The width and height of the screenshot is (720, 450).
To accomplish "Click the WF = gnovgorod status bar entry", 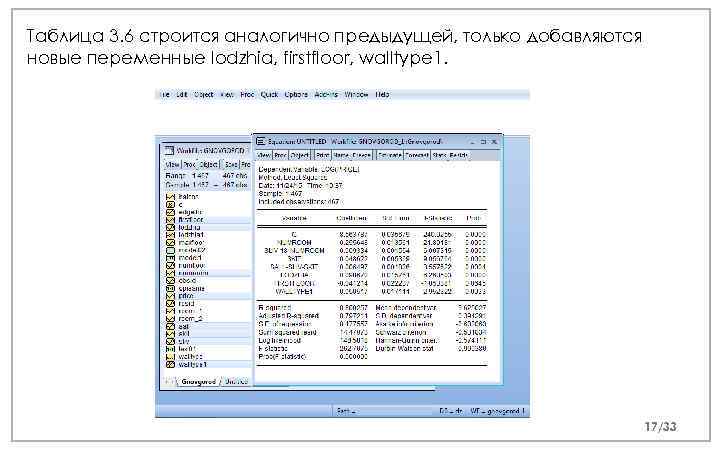I will point(497,411).
